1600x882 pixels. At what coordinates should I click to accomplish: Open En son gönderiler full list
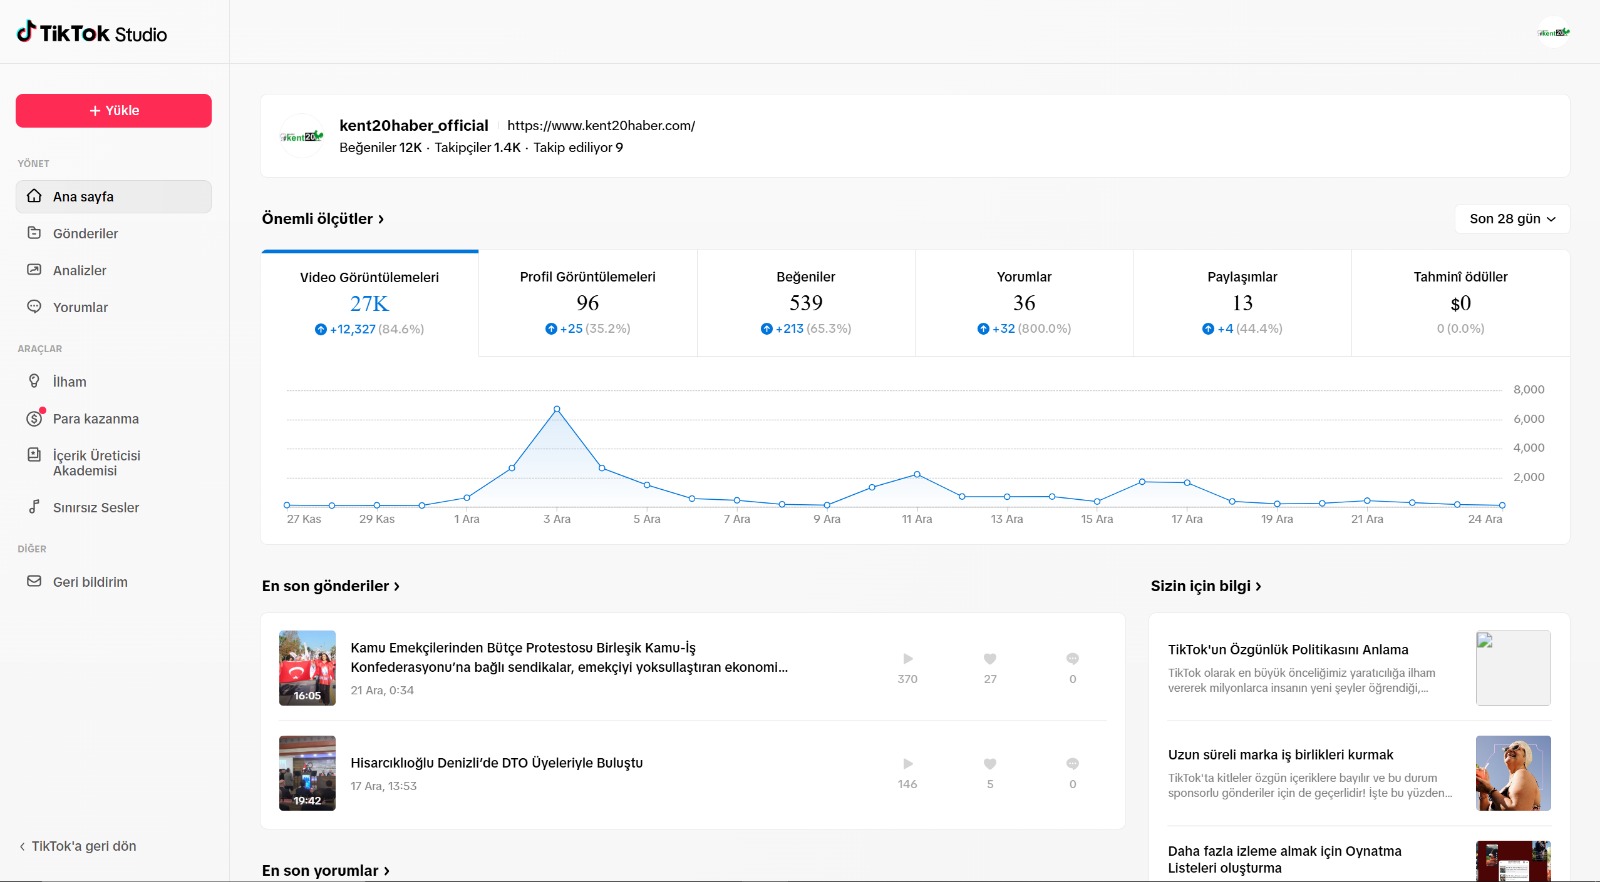(331, 586)
